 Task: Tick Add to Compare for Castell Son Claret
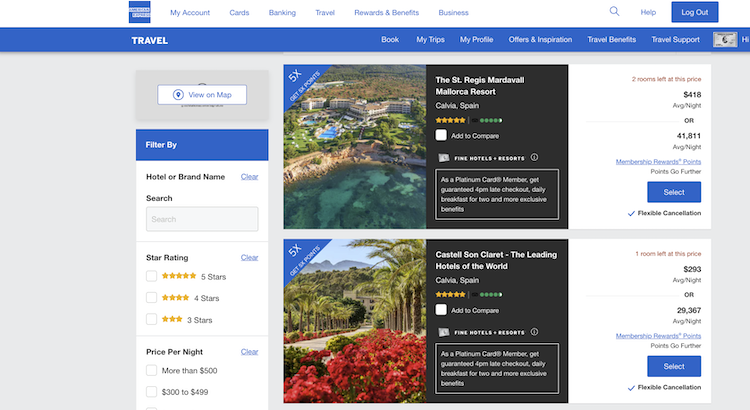(441, 310)
